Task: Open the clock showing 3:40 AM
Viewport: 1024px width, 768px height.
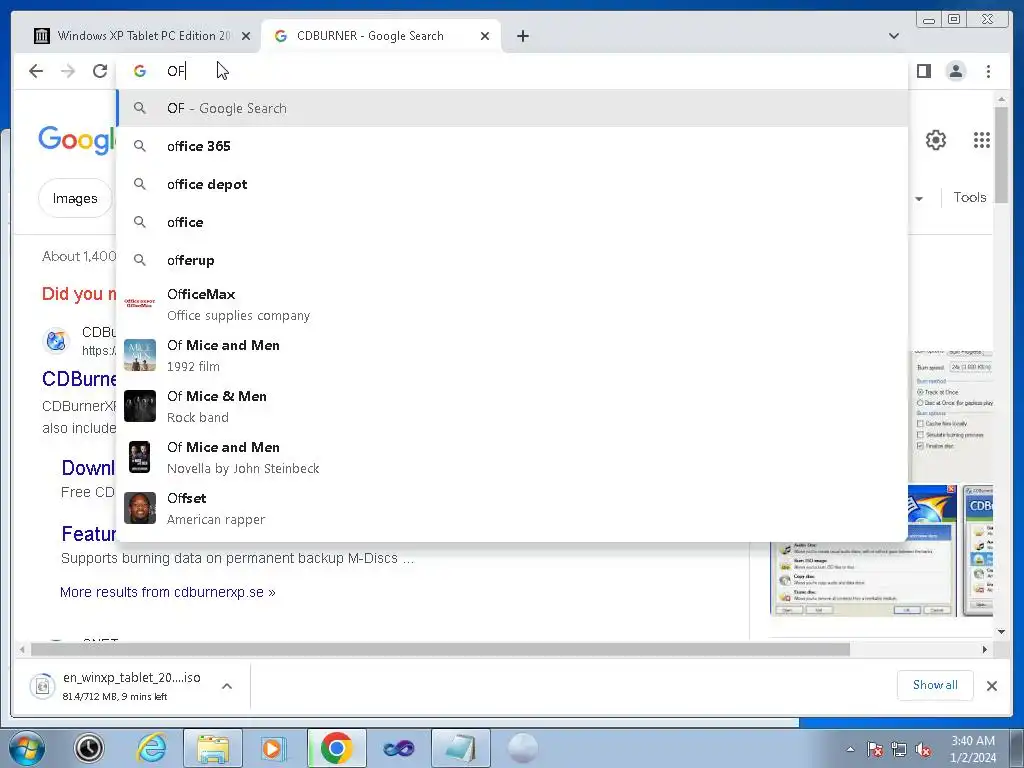Action: (x=973, y=749)
